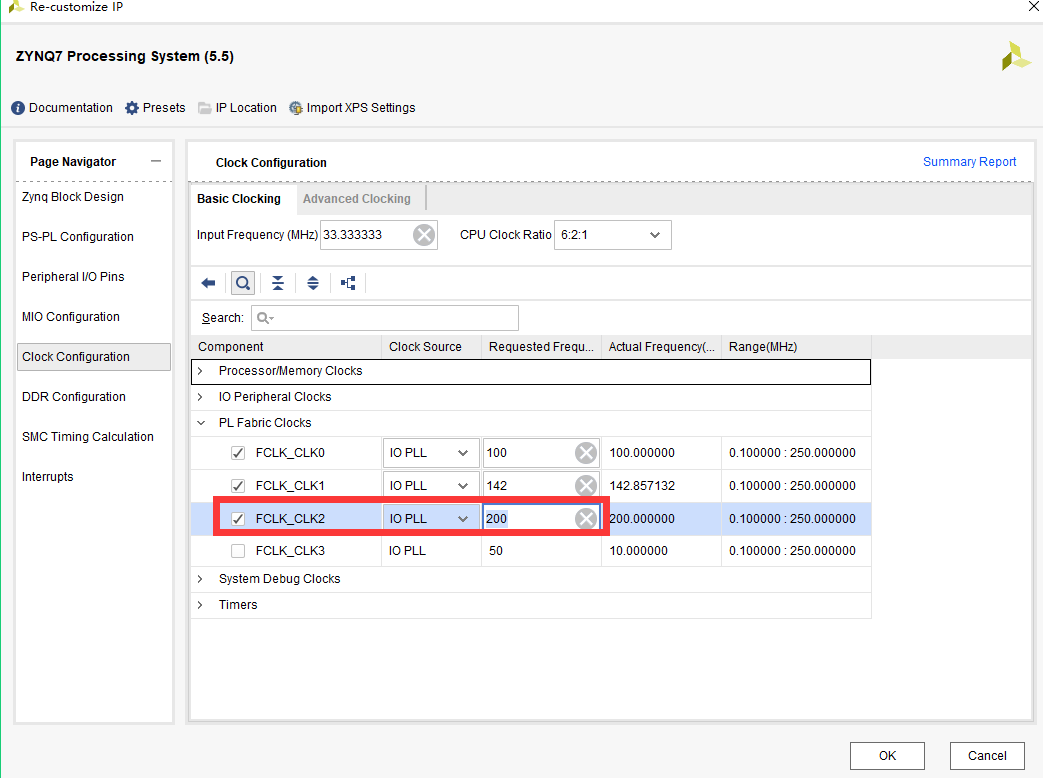Image resolution: width=1043 pixels, height=778 pixels.
Task: Click FCLK_CLK3 requested frequency value 50
Action: pos(496,551)
